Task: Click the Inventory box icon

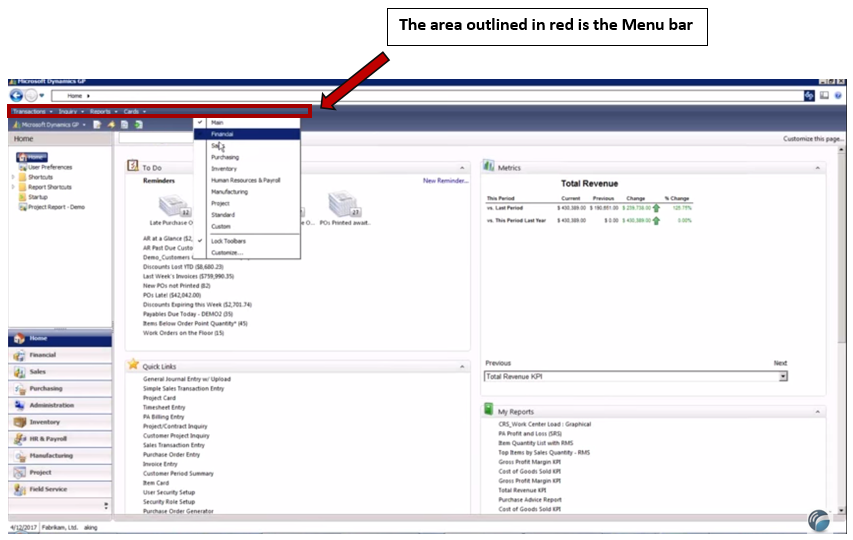Action: [x=19, y=423]
